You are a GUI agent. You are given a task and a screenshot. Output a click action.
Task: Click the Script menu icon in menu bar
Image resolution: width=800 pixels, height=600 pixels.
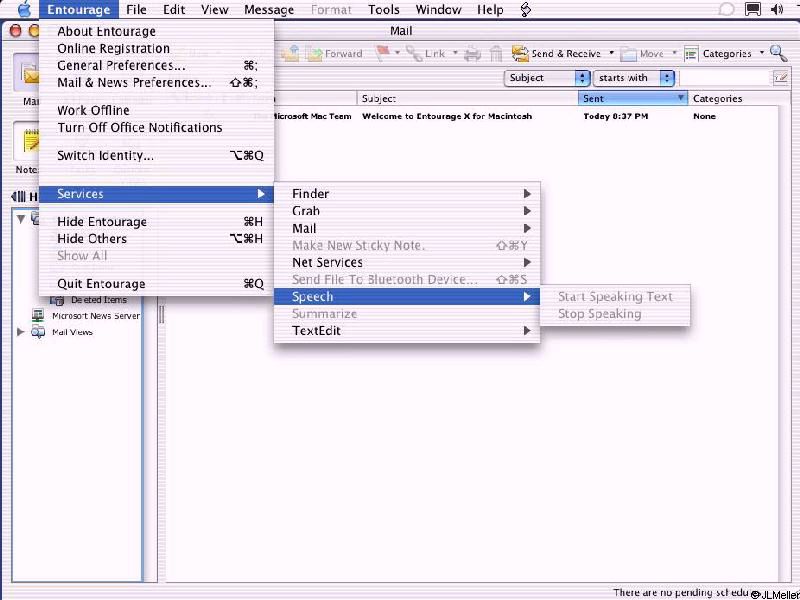(526, 10)
